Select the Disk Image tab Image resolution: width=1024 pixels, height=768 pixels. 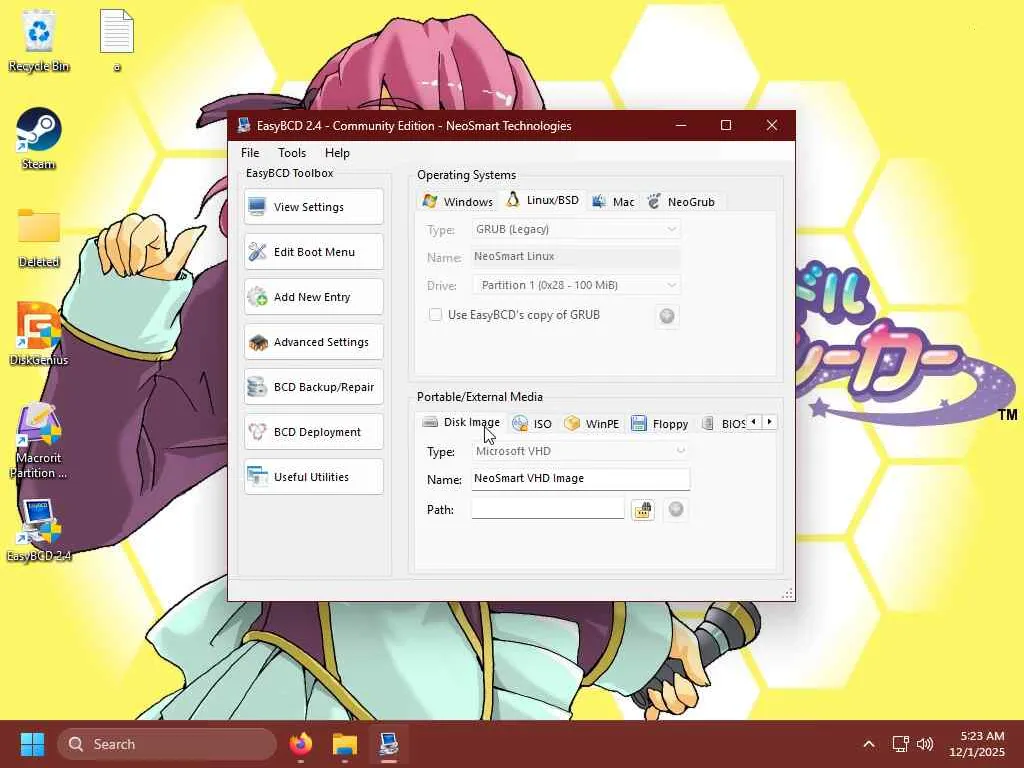tap(461, 423)
